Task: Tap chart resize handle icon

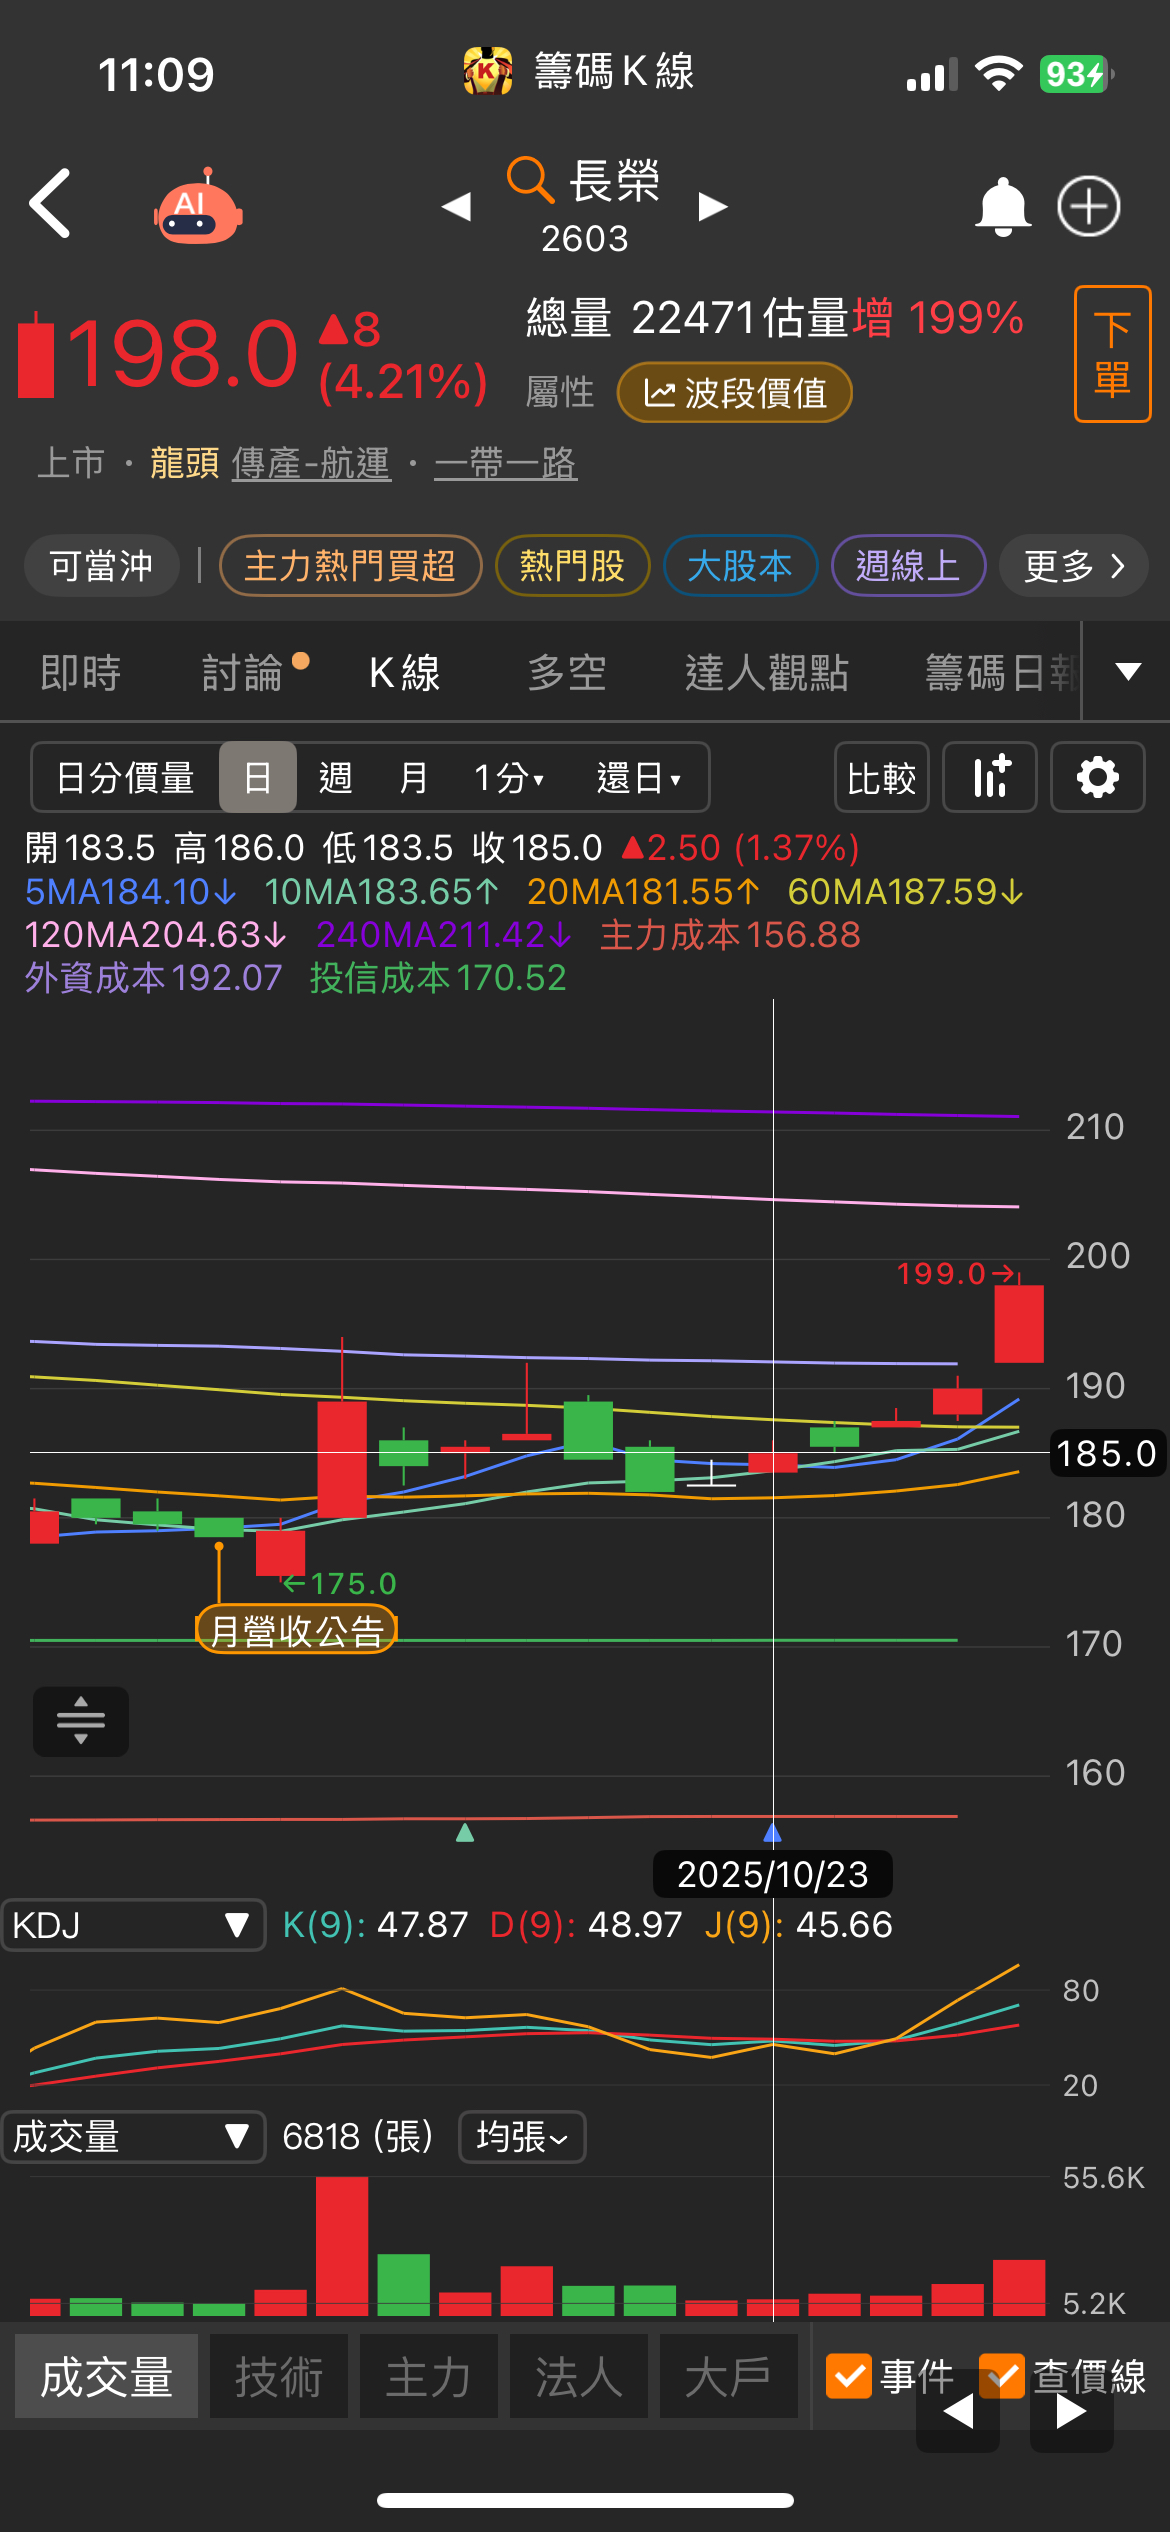Action: (81, 1721)
